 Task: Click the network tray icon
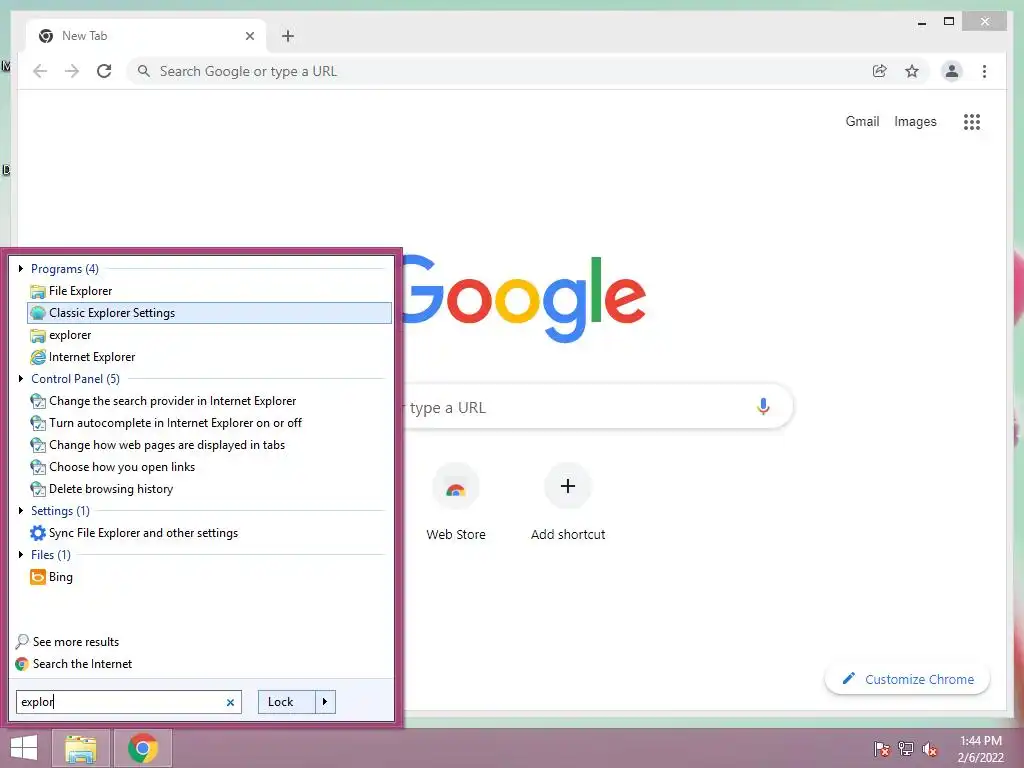pyautogui.click(x=906, y=749)
